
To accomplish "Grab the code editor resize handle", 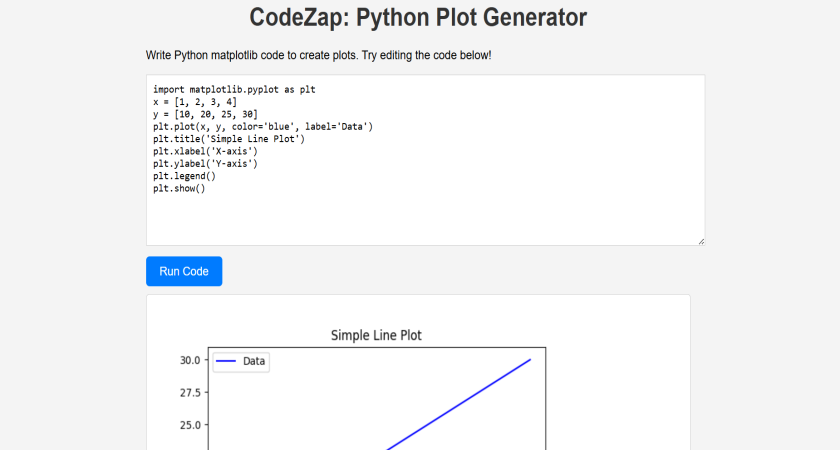I will (700, 241).
